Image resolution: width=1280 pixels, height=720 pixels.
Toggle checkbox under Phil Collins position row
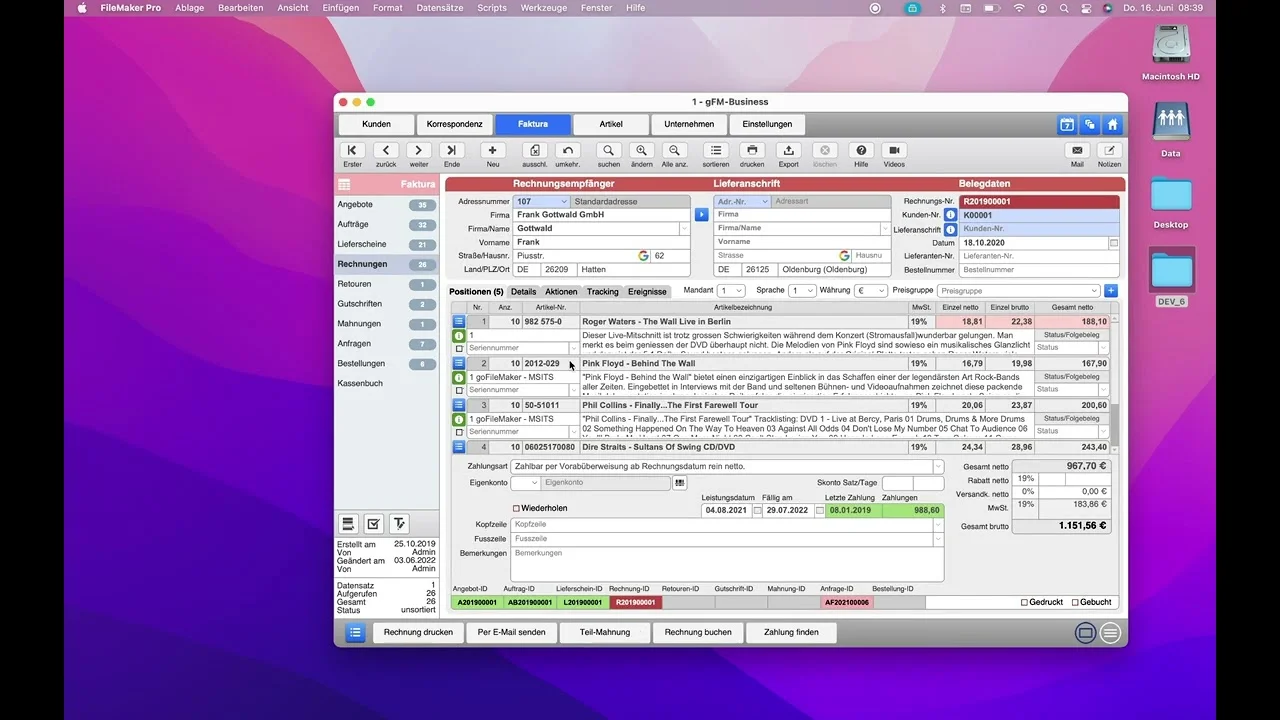pyautogui.click(x=459, y=432)
